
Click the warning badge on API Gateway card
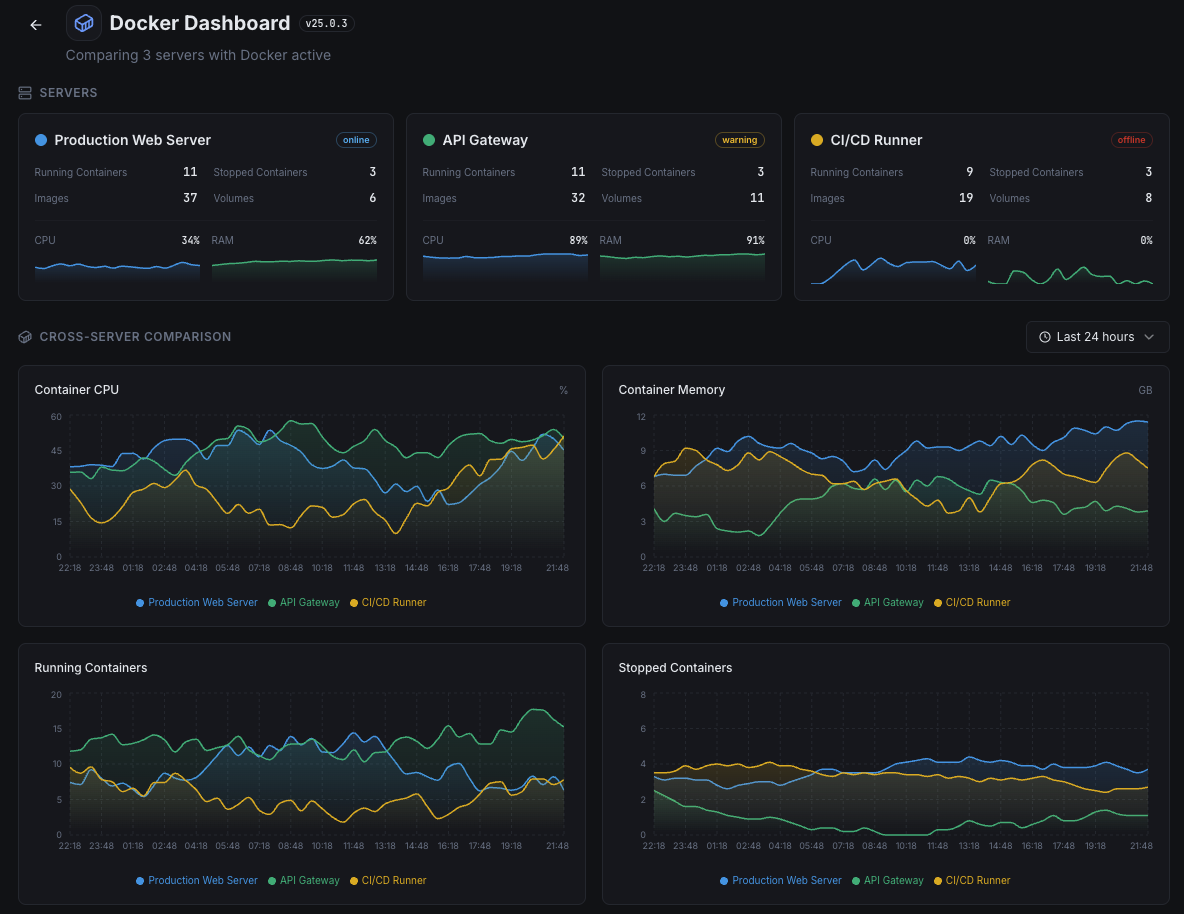739,140
